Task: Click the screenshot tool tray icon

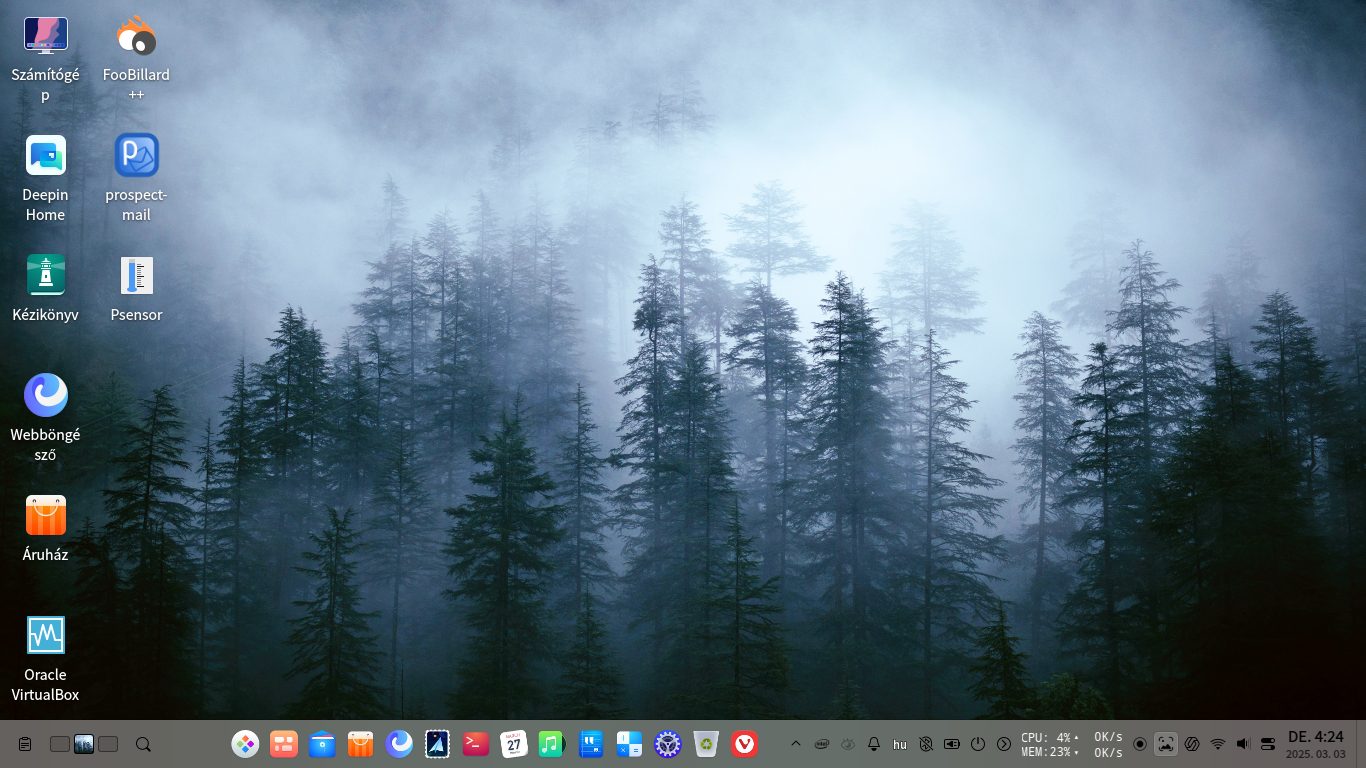Action: click(x=1166, y=744)
